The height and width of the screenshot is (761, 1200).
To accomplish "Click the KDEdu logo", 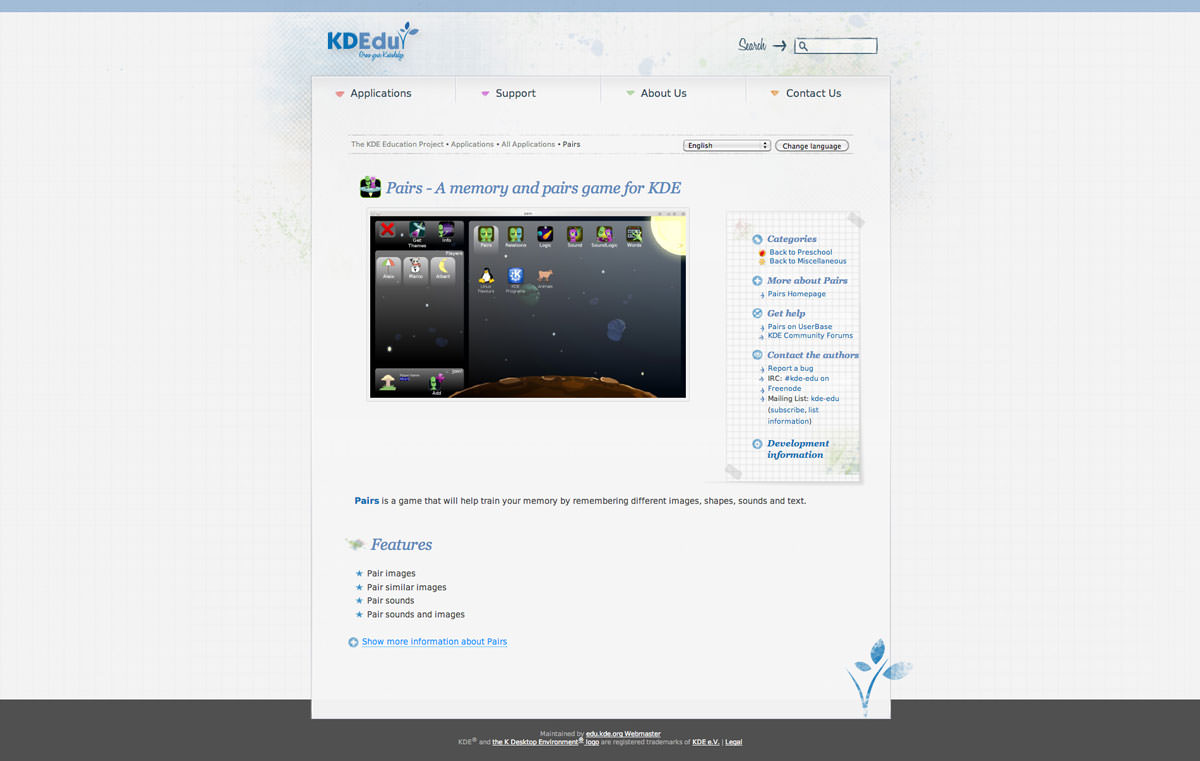I will (372, 43).
